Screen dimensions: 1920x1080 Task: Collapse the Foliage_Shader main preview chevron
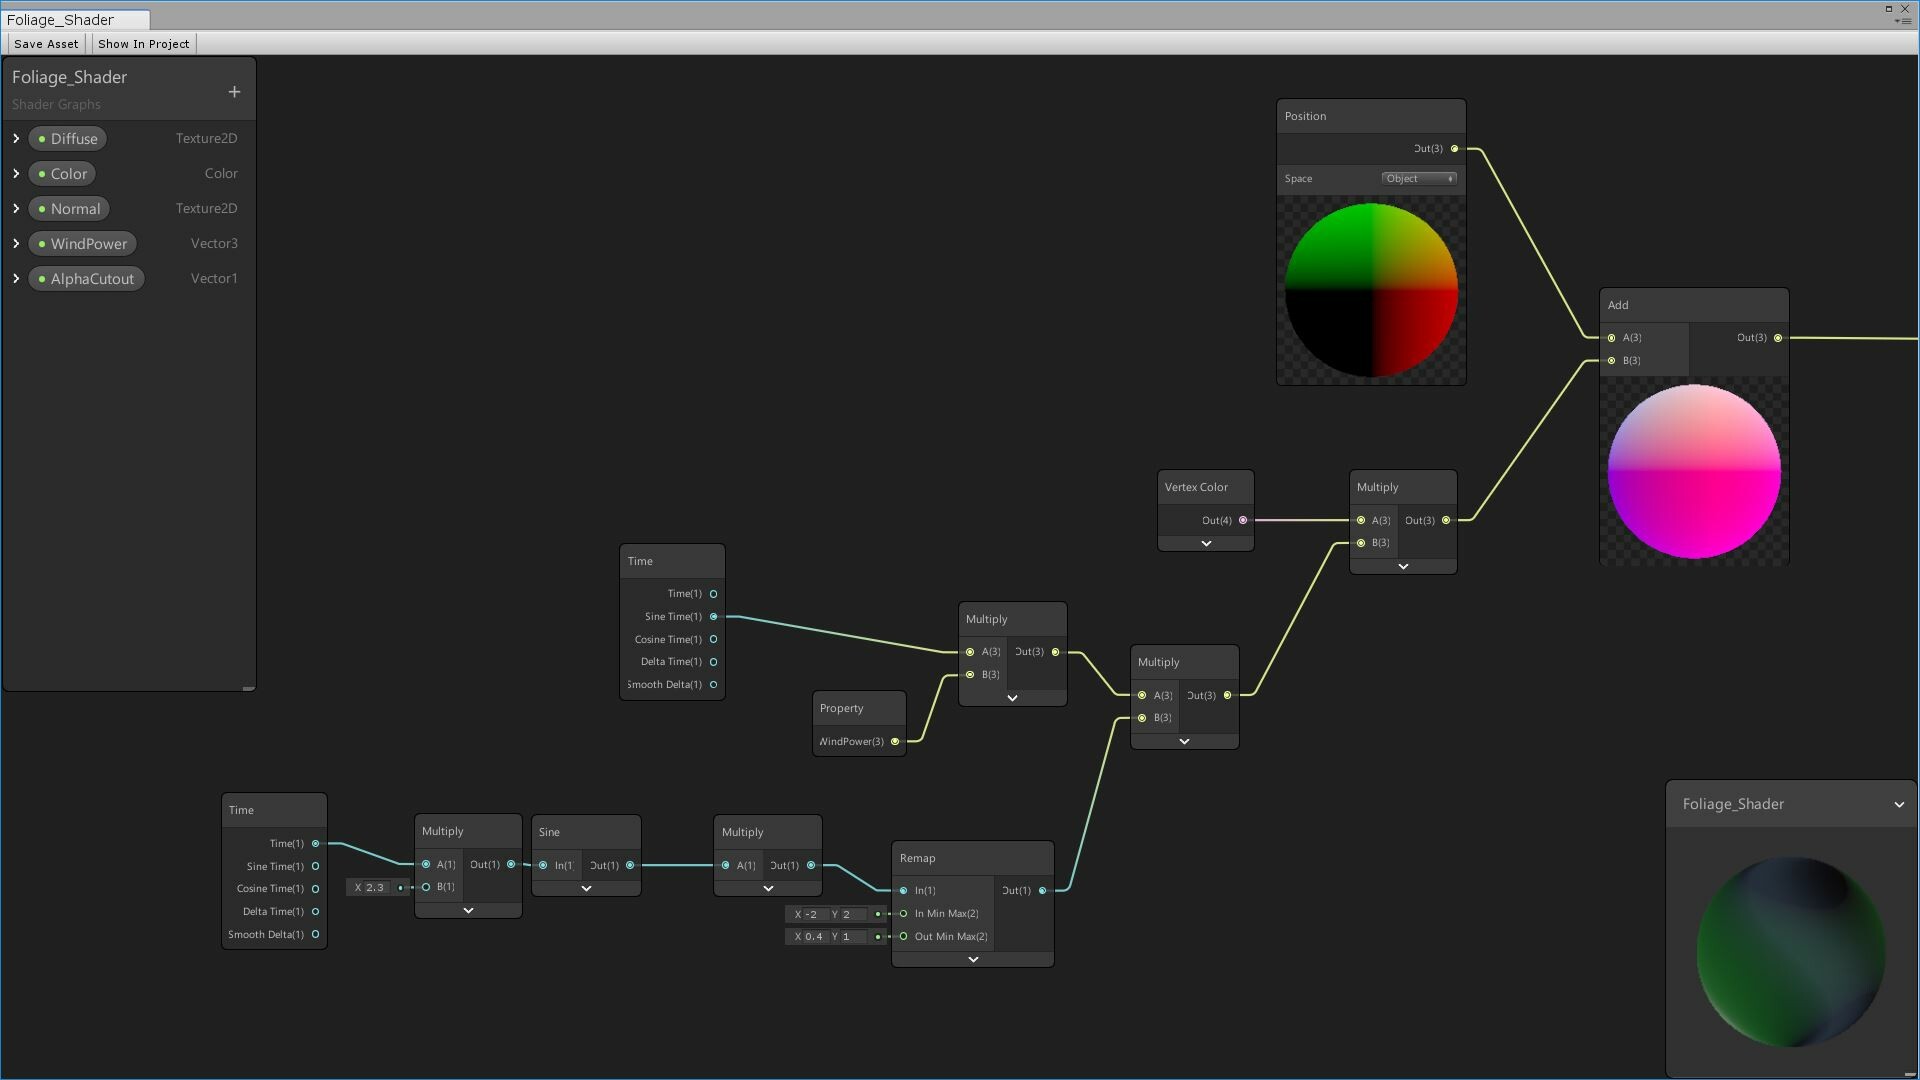pyautogui.click(x=1898, y=805)
